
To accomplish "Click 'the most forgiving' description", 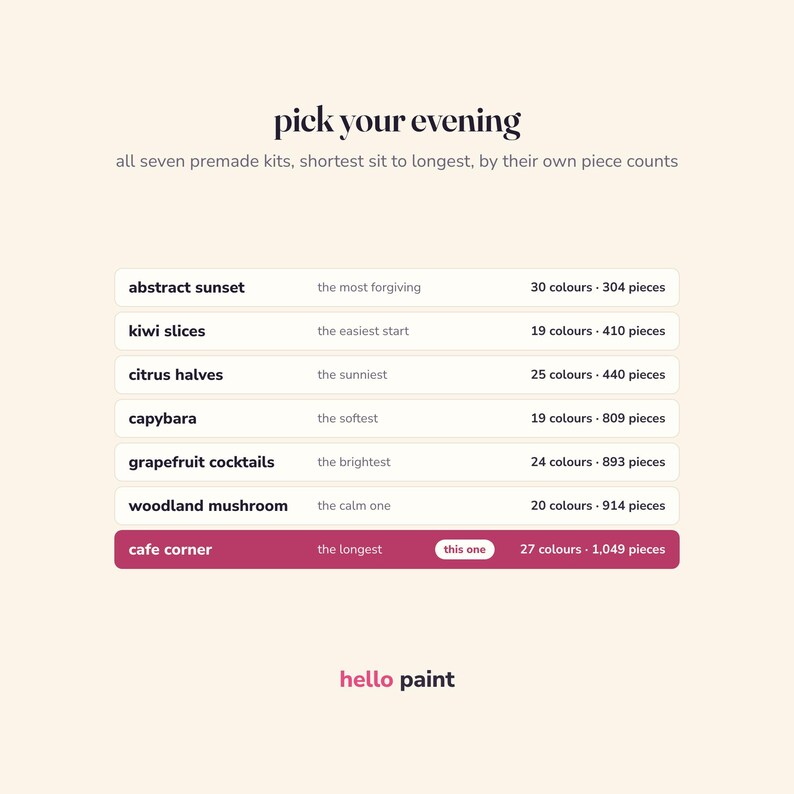I will (x=369, y=287).
